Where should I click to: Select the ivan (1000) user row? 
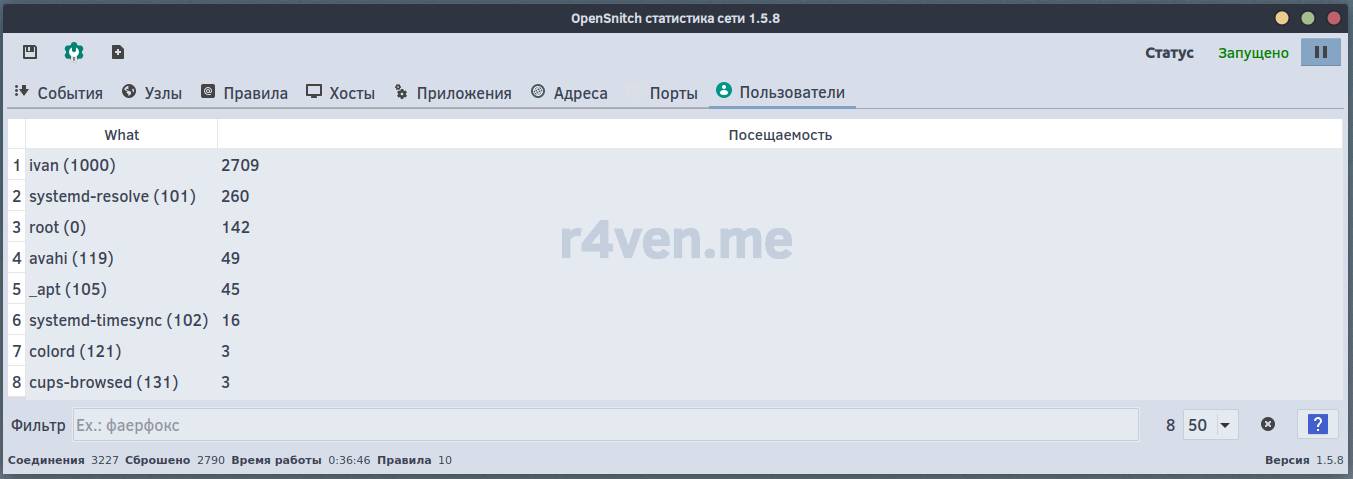click(73, 165)
